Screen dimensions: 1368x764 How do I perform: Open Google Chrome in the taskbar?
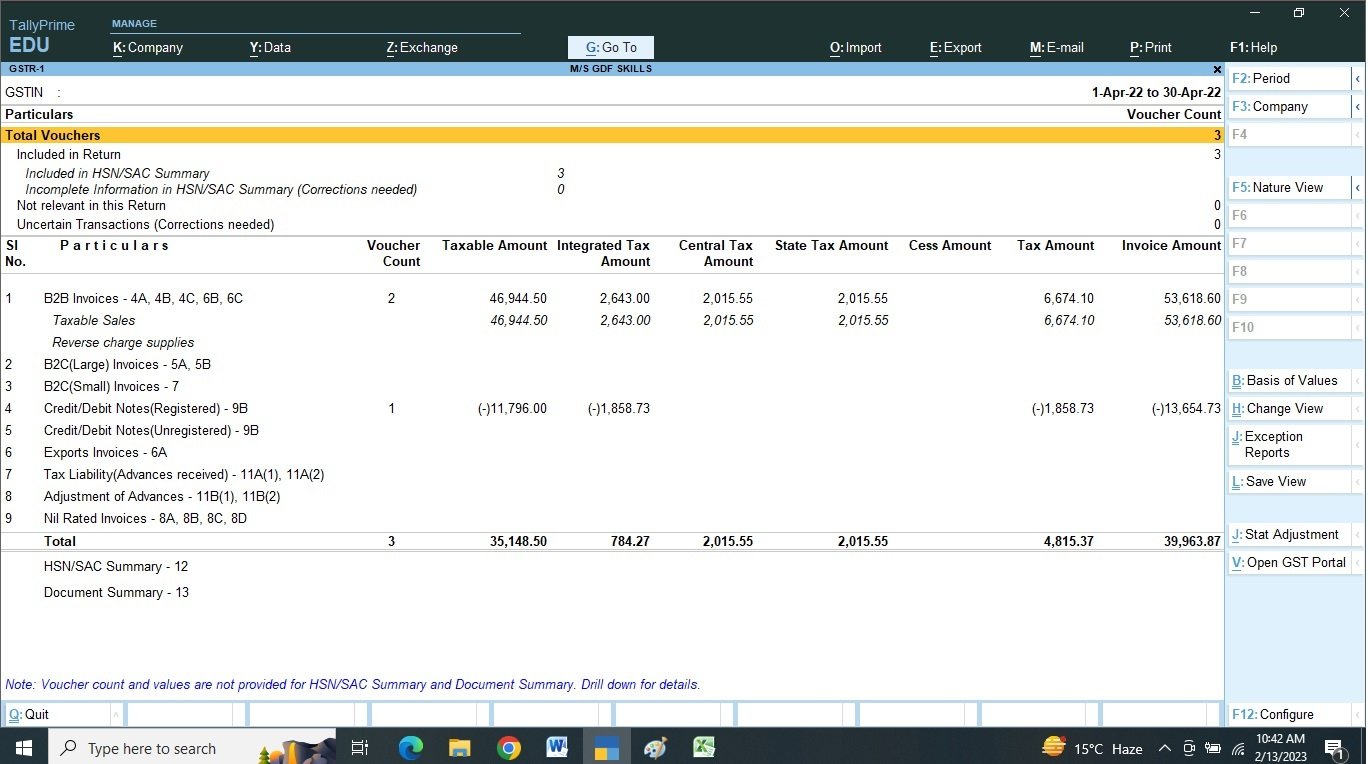508,747
